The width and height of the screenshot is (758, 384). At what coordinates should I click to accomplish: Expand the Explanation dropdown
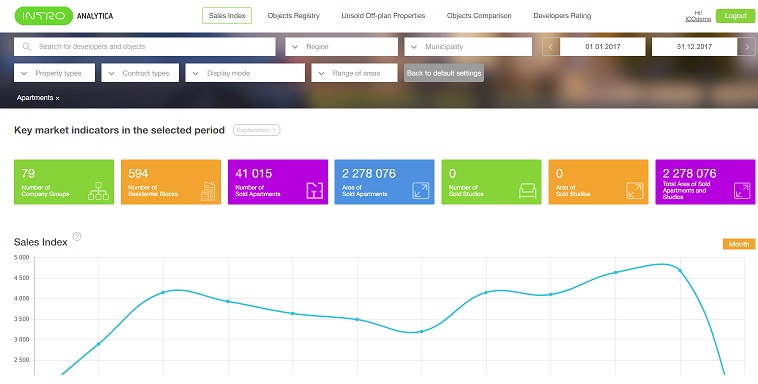(x=256, y=130)
